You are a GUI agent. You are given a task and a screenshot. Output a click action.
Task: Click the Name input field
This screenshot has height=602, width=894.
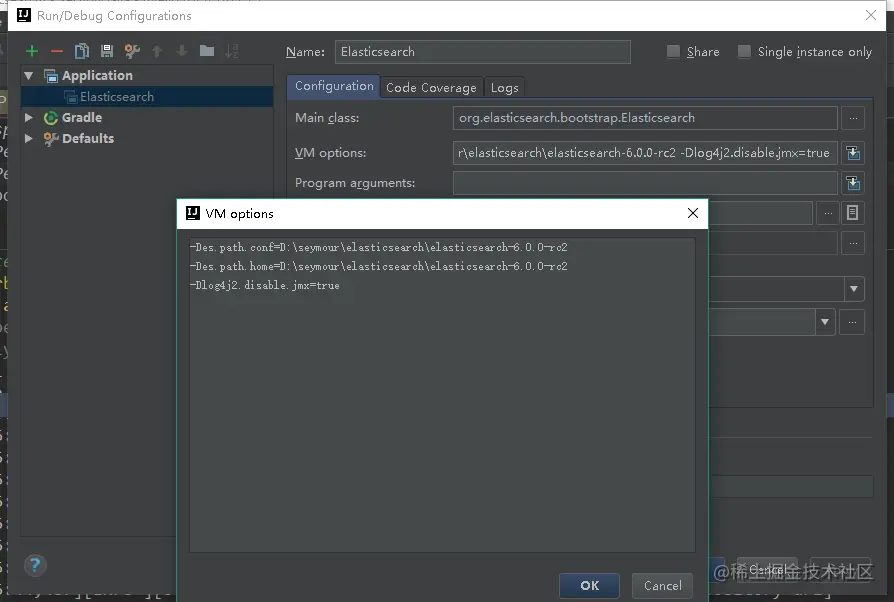[x=482, y=52]
